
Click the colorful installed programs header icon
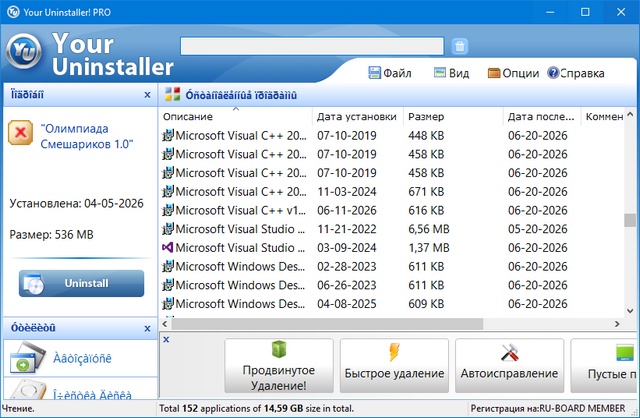click(172, 94)
